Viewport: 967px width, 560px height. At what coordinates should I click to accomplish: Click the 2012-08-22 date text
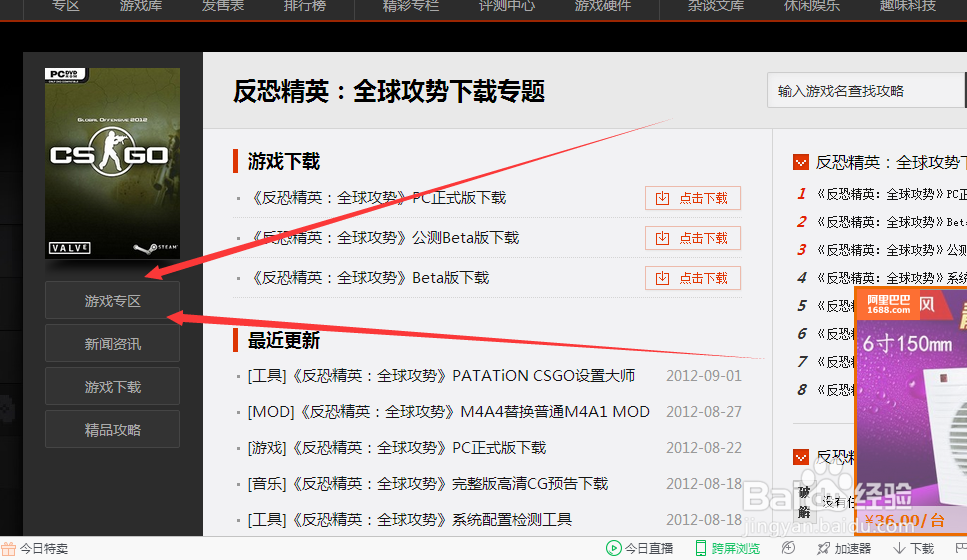[x=704, y=448]
